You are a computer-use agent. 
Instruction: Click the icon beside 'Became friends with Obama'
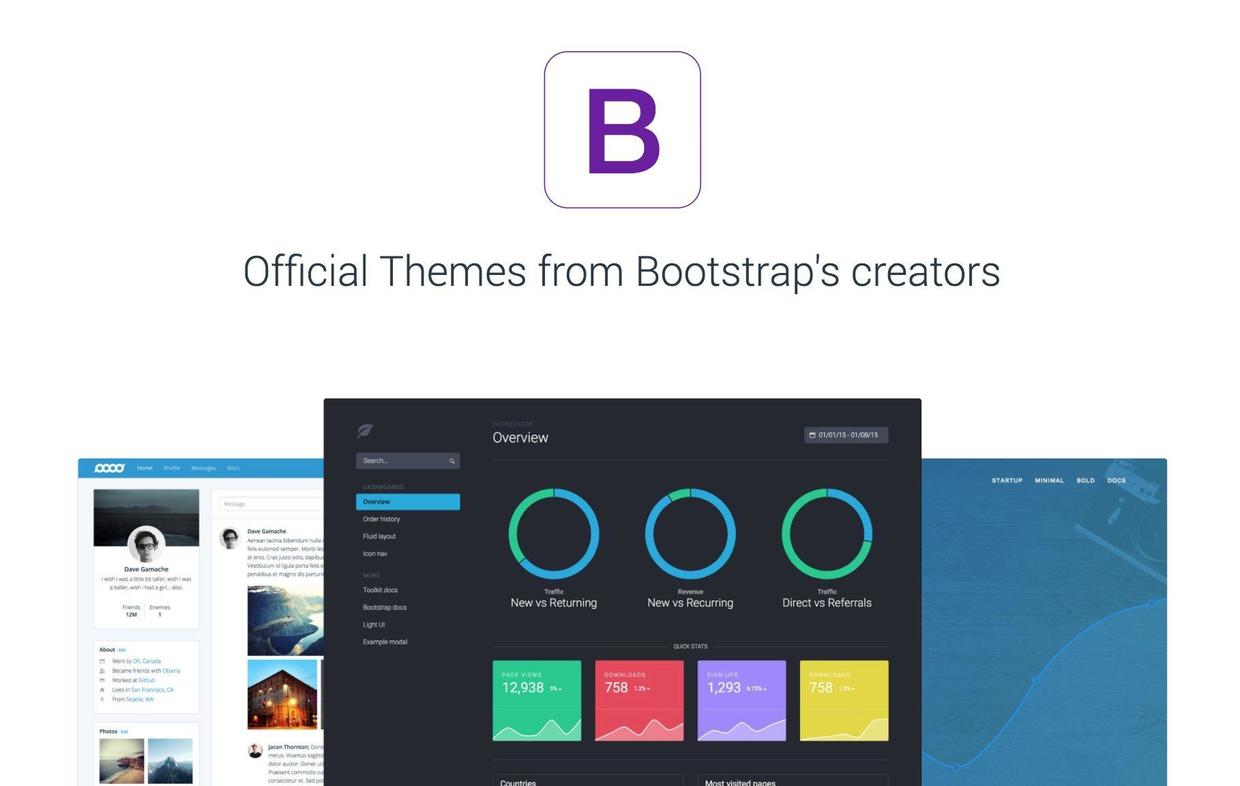102,671
